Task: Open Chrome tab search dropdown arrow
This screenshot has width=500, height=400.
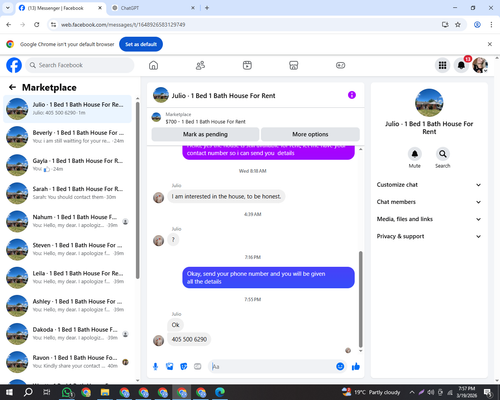Action: [x=8, y=8]
